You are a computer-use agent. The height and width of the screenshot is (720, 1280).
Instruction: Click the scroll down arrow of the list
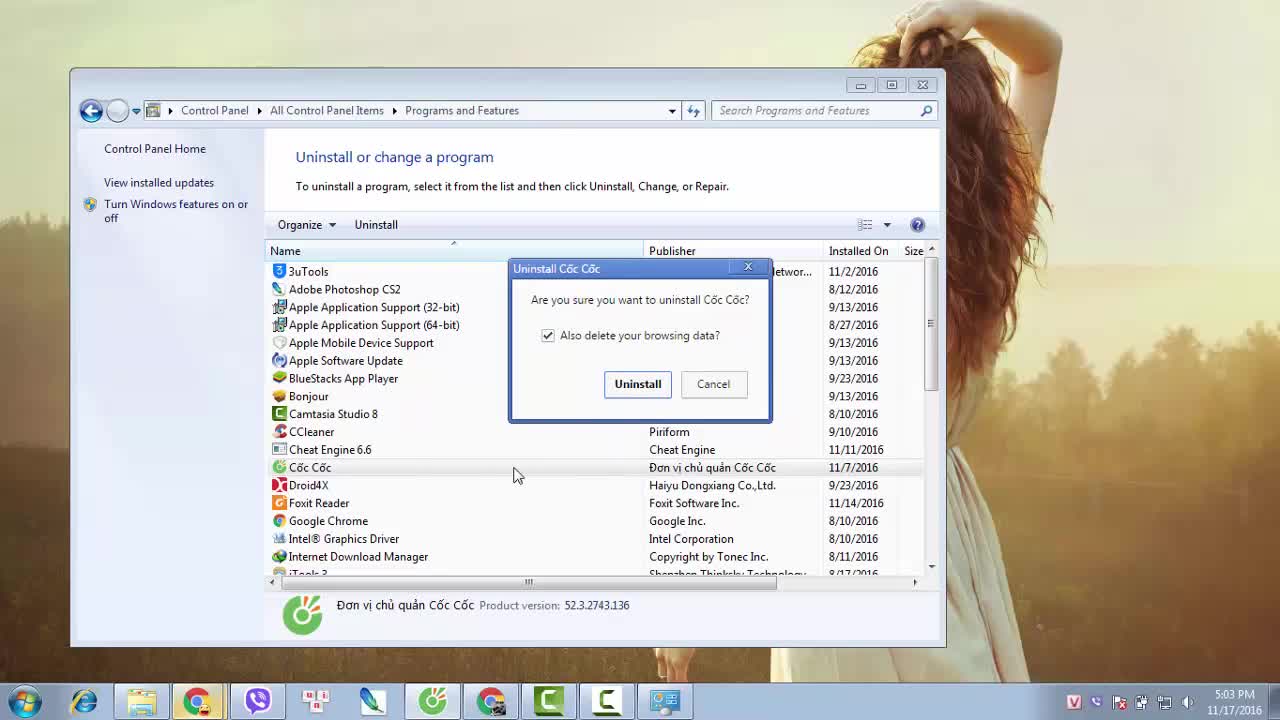931,567
